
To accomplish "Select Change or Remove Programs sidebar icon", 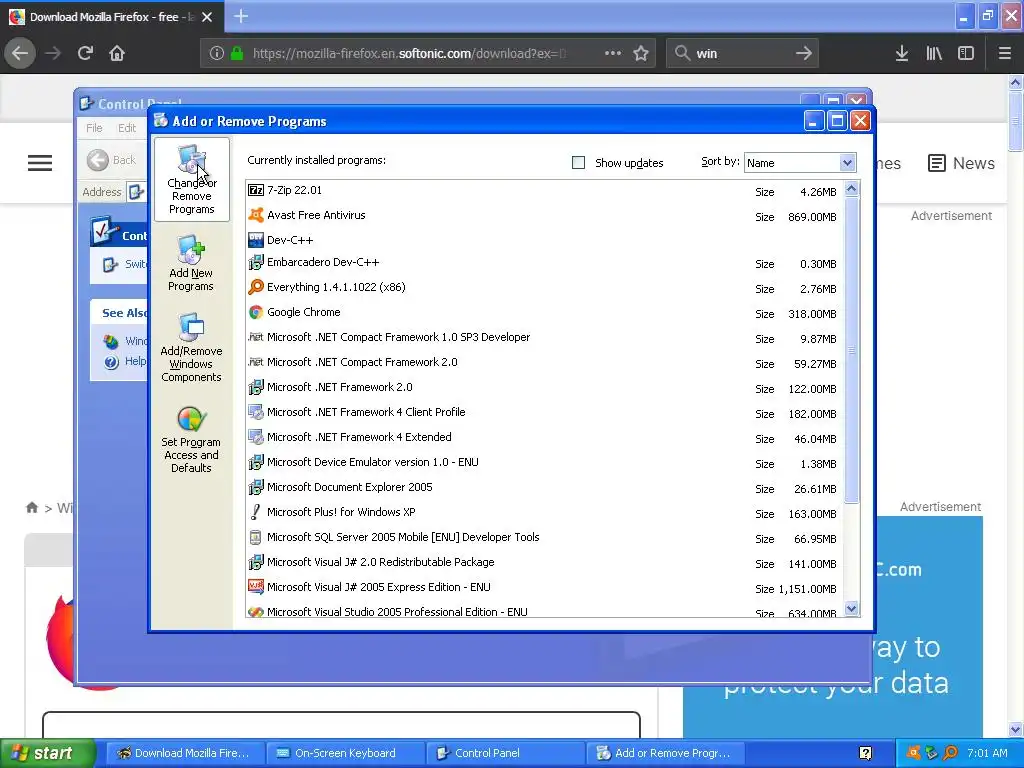I will [x=191, y=179].
